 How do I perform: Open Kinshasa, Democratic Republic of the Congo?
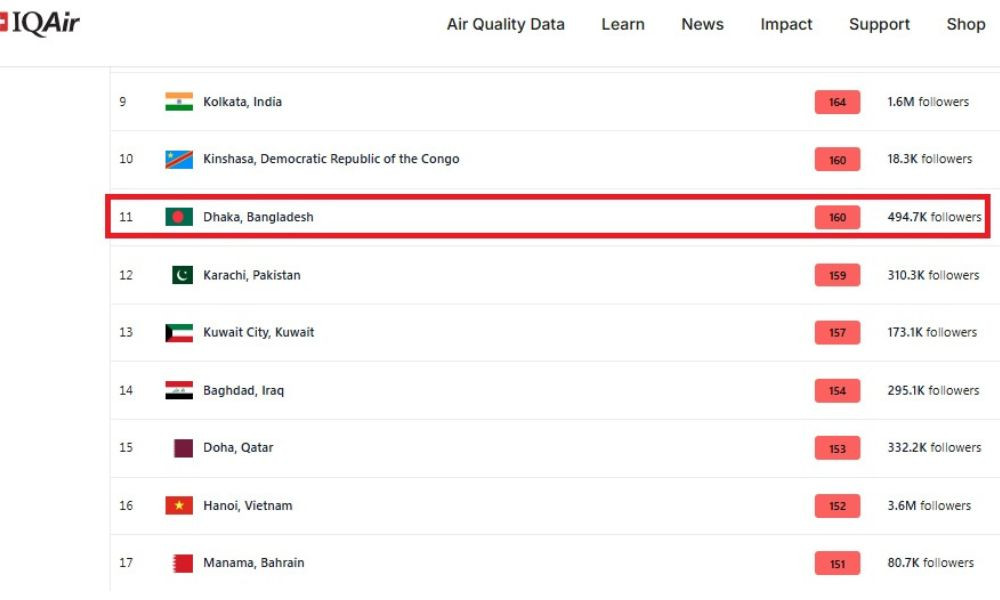pyautogui.click(x=331, y=159)
